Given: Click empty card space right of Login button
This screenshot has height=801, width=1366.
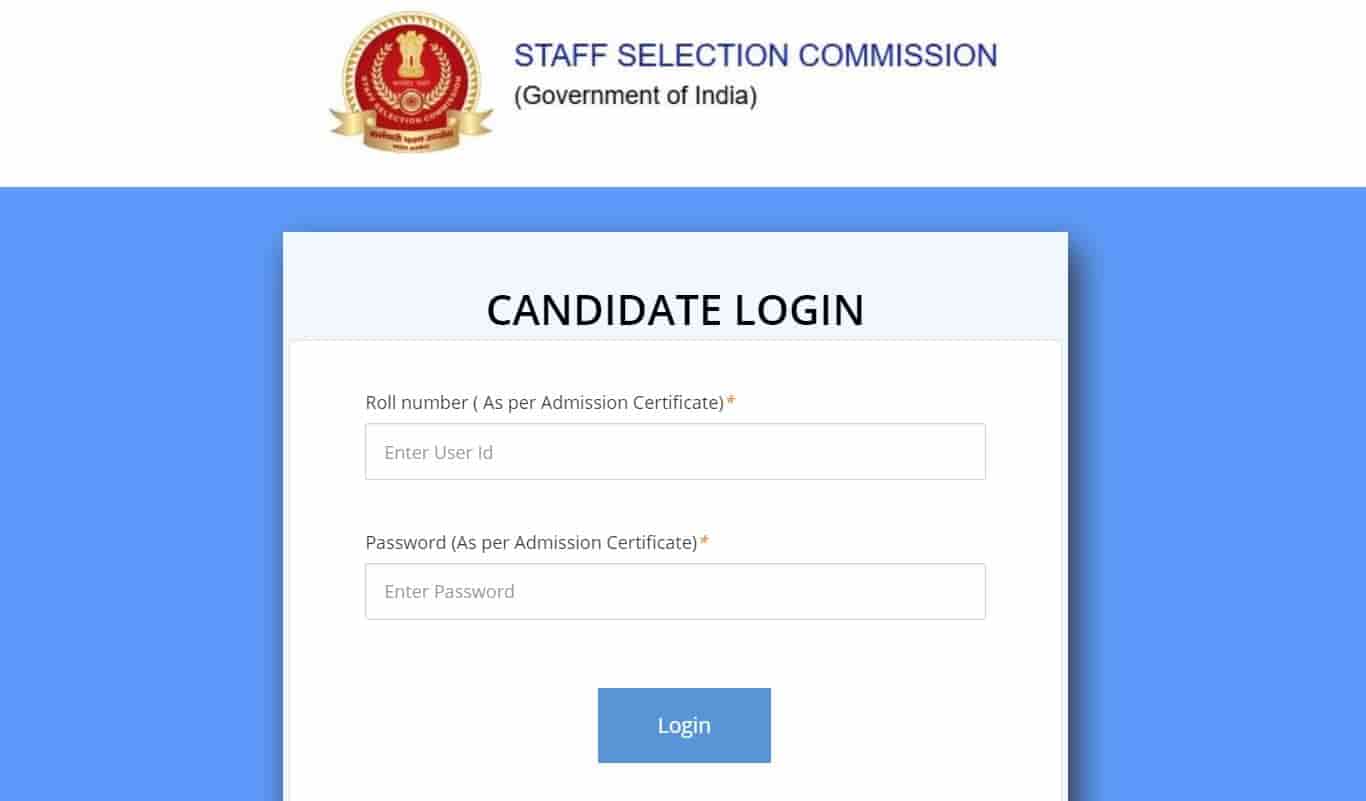Looking at the screenshot, I should [x=900, y=725].
